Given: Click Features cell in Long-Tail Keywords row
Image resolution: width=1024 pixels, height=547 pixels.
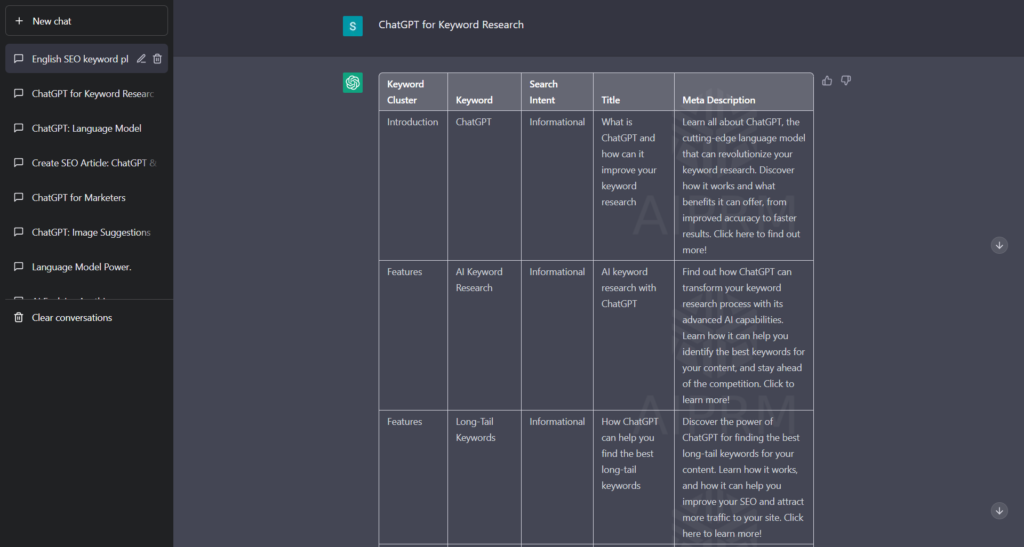Looking at the screenshot, I should pyautogui.click(x=413, y=478).
